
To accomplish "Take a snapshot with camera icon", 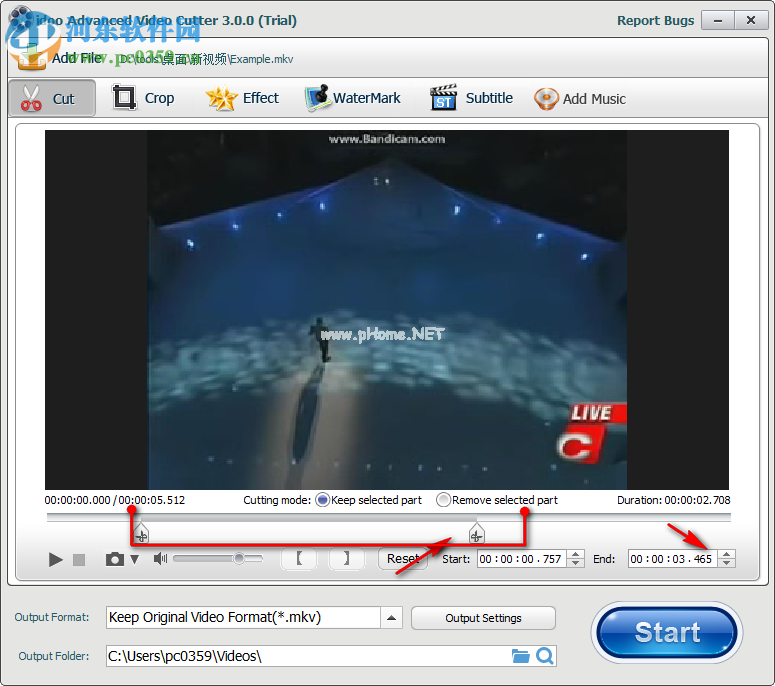I will [115, 559].
